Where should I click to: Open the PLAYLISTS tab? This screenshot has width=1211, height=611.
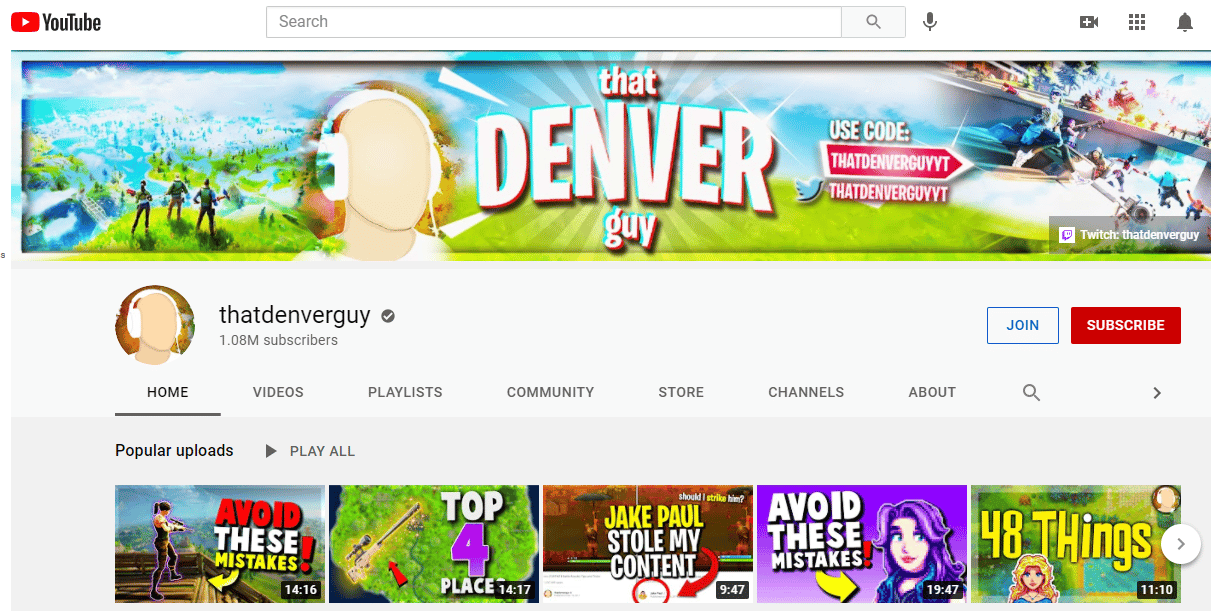[405, 392]
